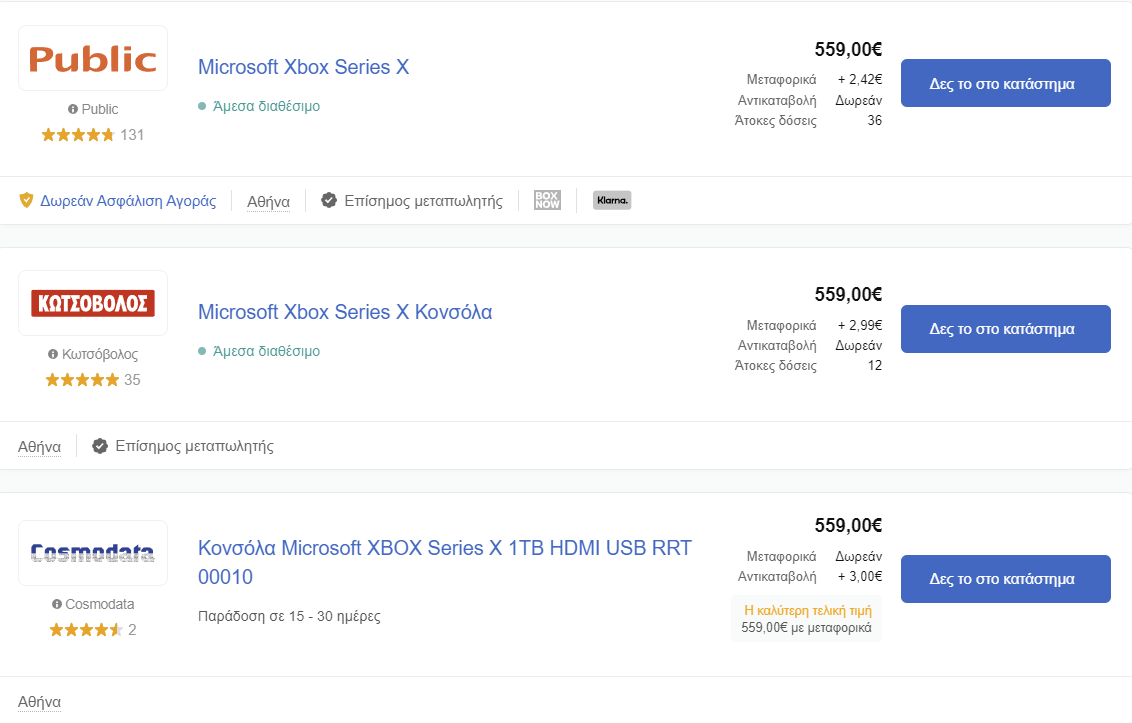Click the info icon beside Κωτσόβολος

coord(53,354)
